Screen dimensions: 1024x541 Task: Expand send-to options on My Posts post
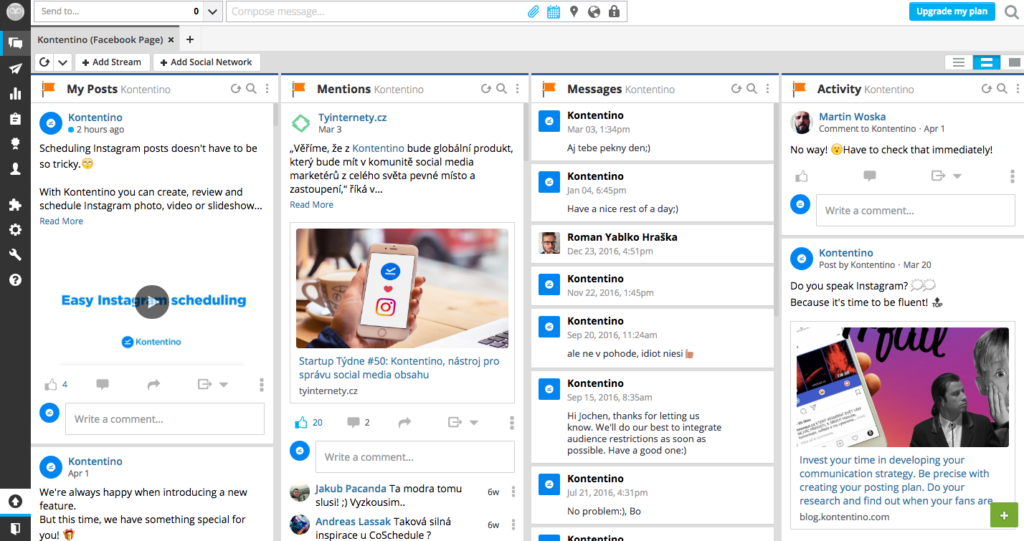(223, 384)
